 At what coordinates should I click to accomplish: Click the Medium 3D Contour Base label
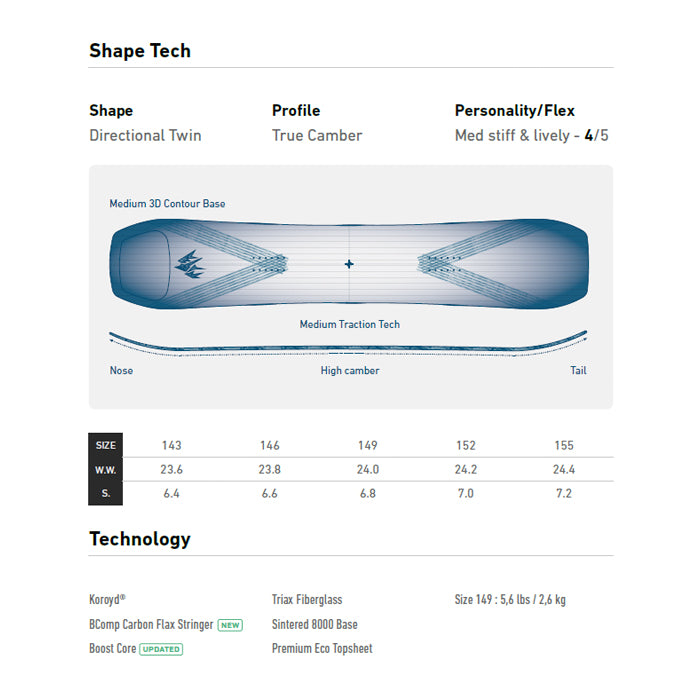[x=167, y=204]
